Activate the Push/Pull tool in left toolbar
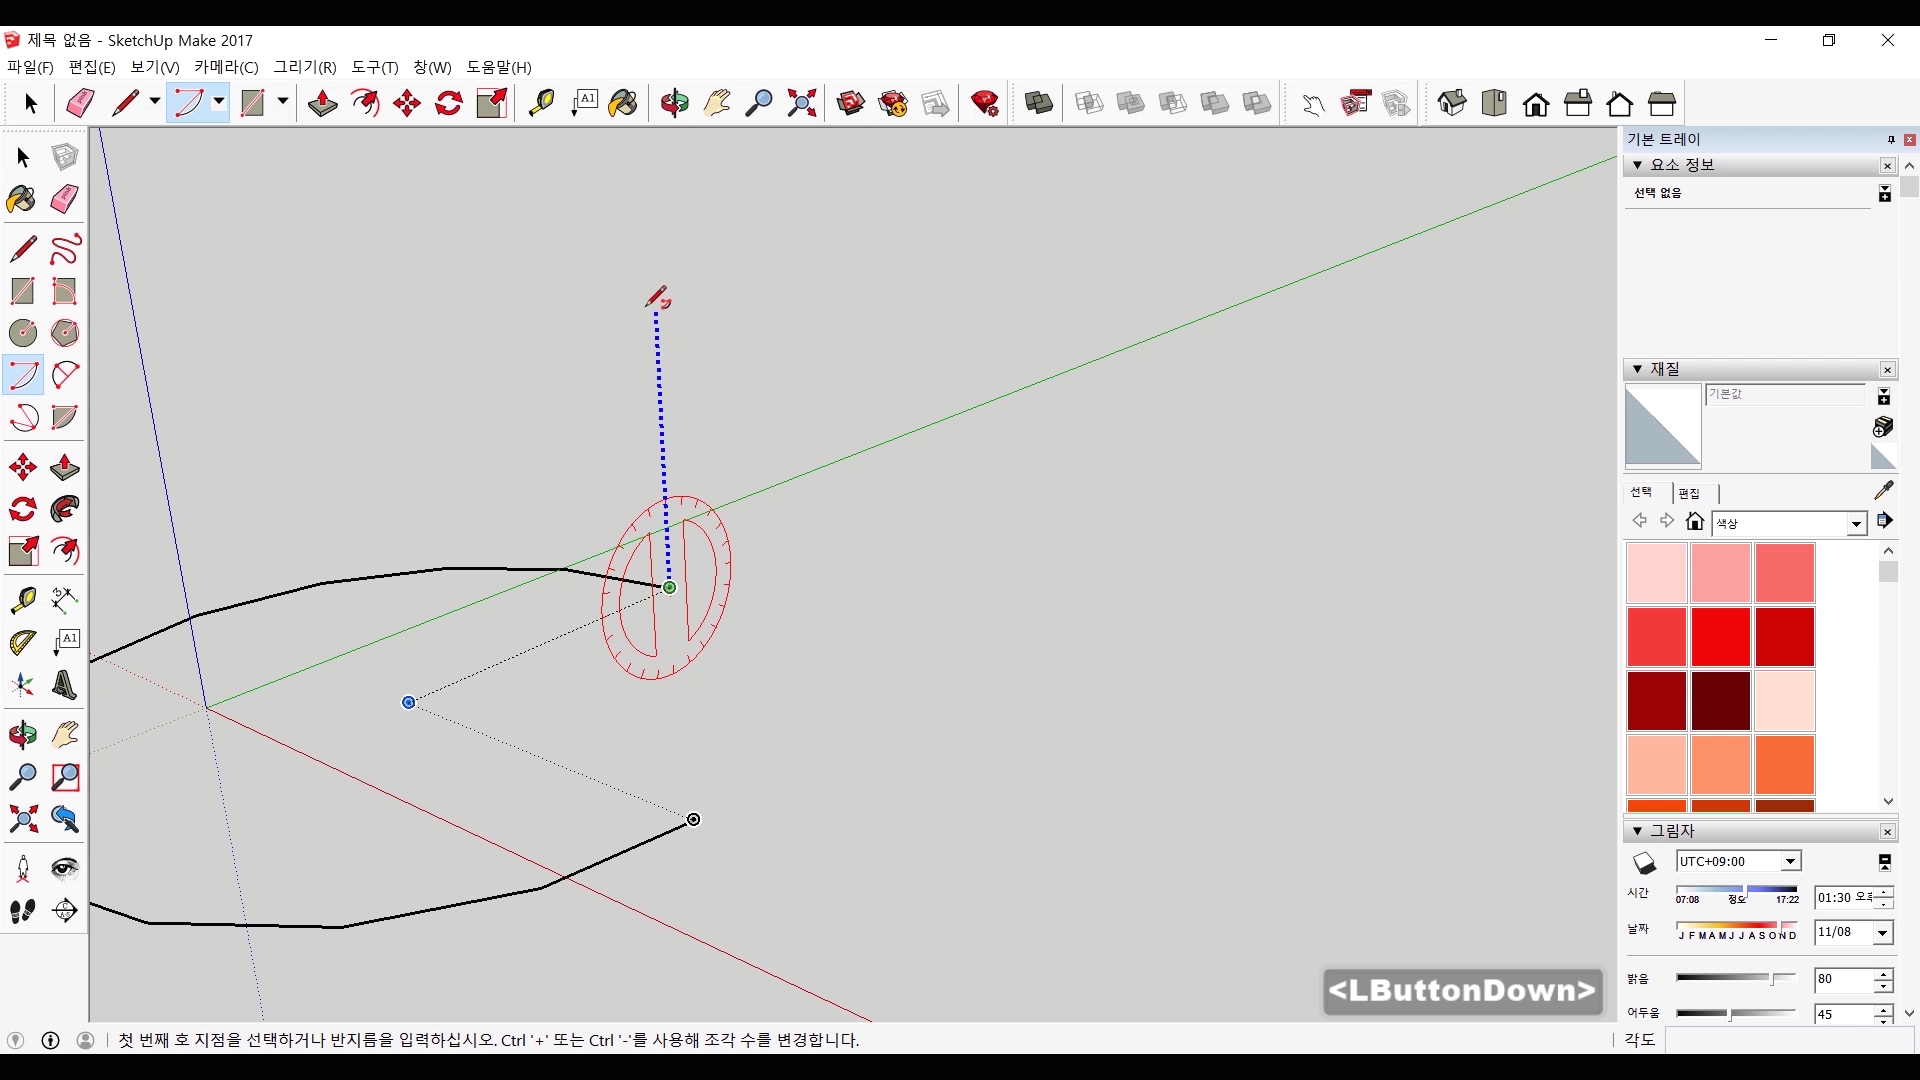 (x=65, y=467)
